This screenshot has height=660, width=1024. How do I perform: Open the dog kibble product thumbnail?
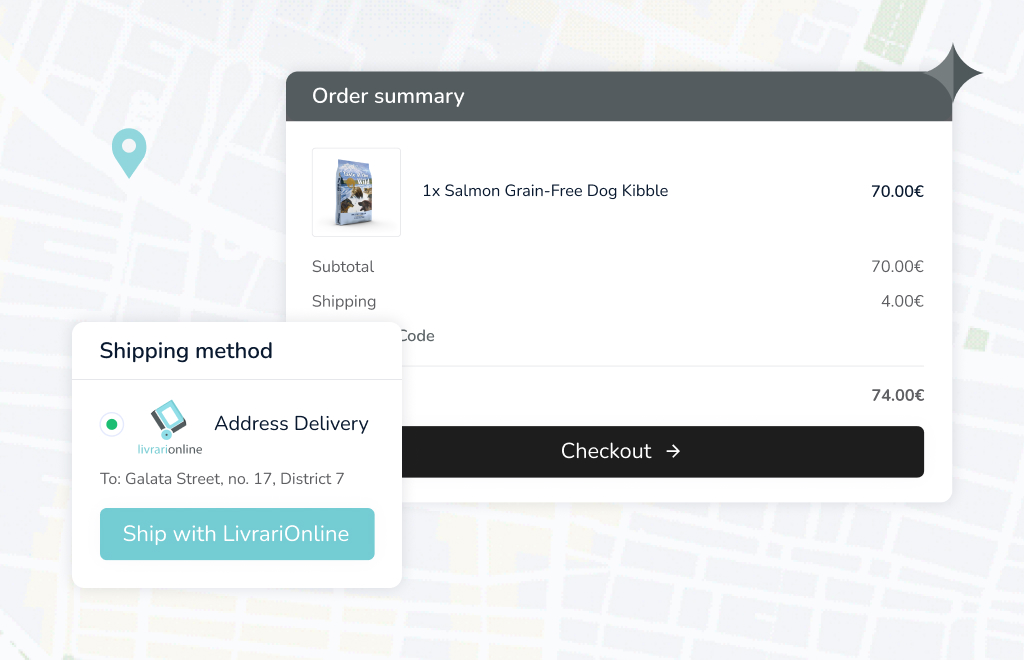[x=356, y=192]
